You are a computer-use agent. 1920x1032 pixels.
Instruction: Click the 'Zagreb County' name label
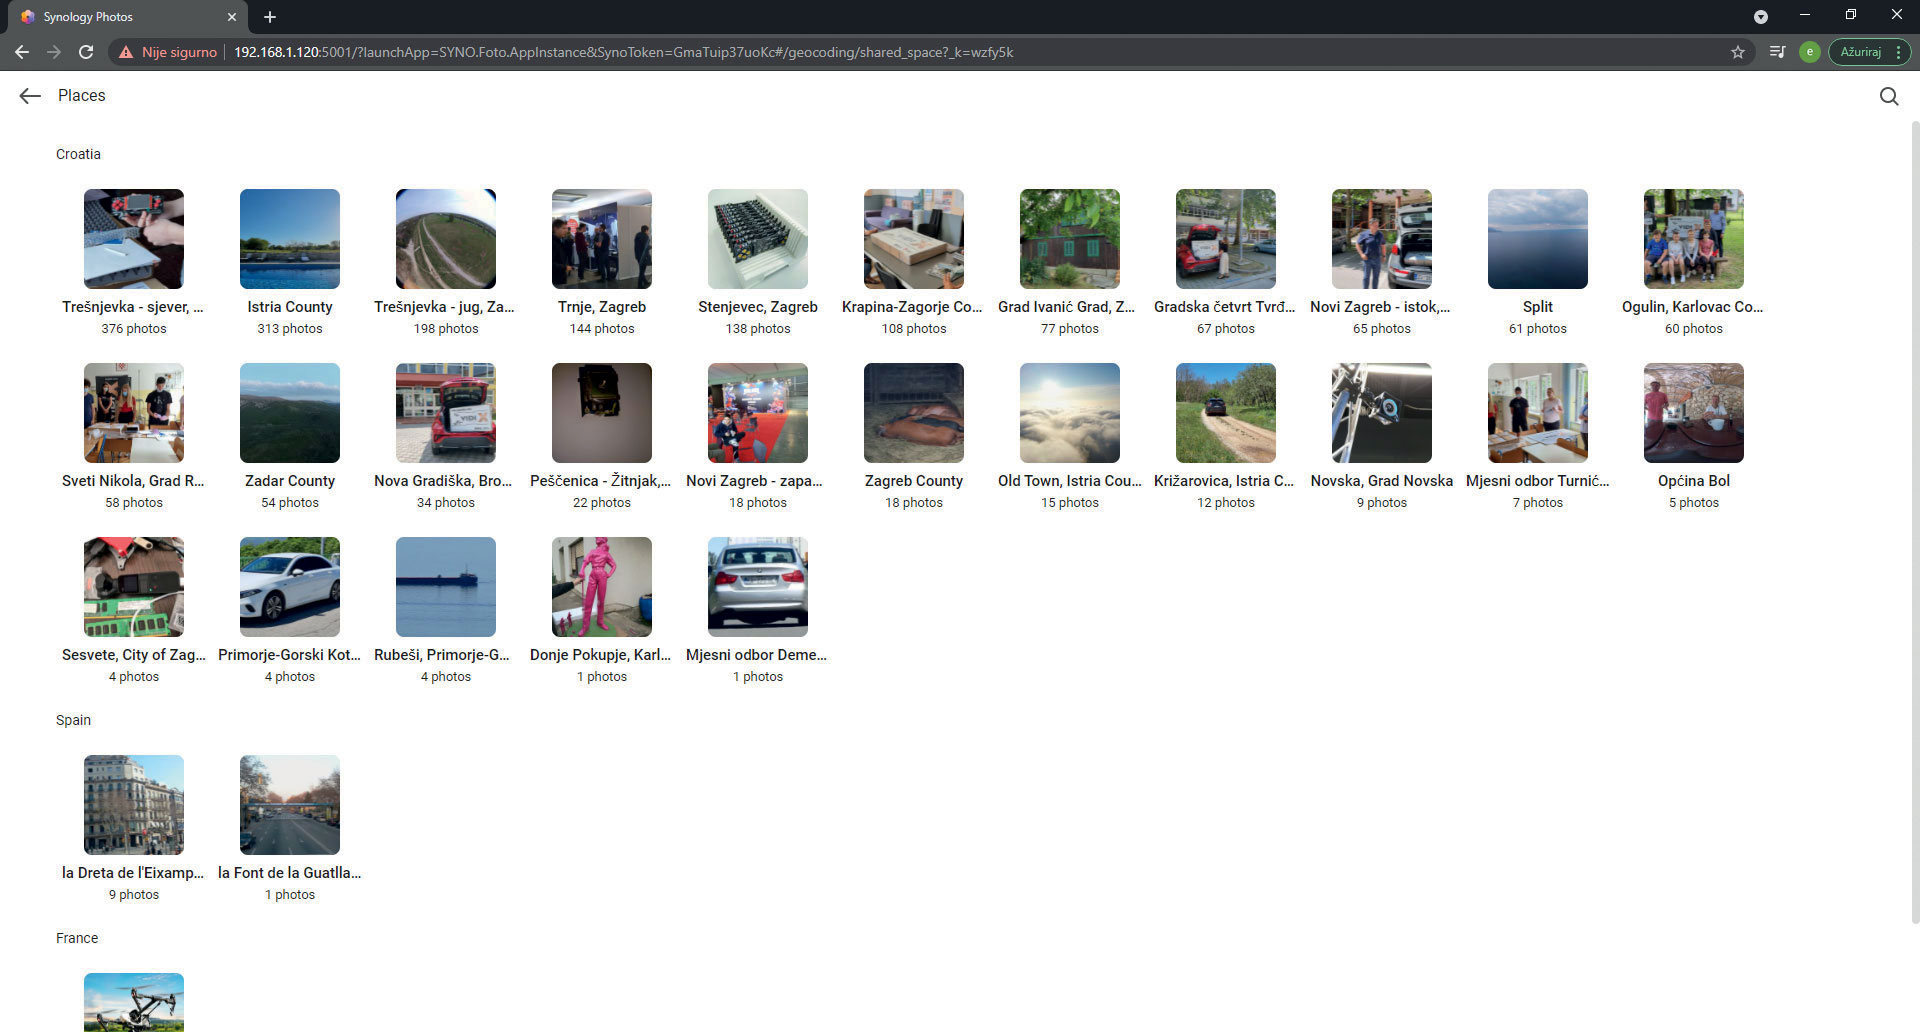(x=914, y=481)
